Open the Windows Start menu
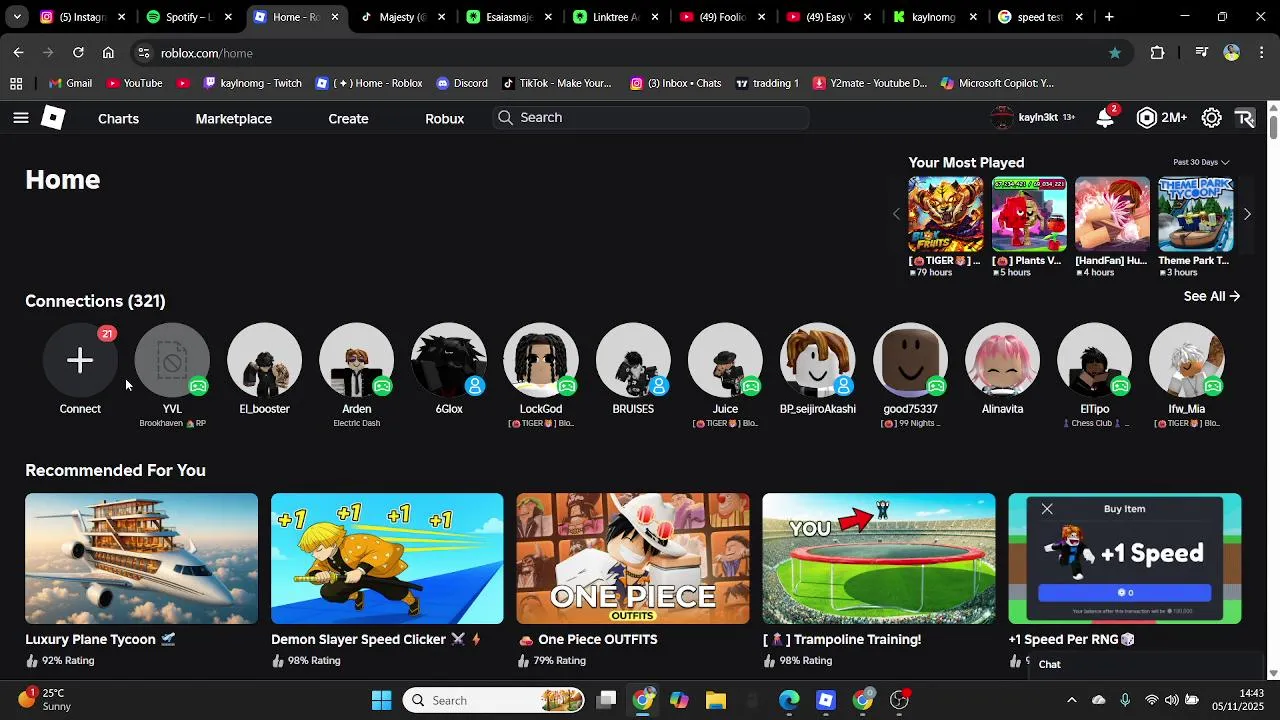This screenshot has height=720, width=1280. (381, 700)
